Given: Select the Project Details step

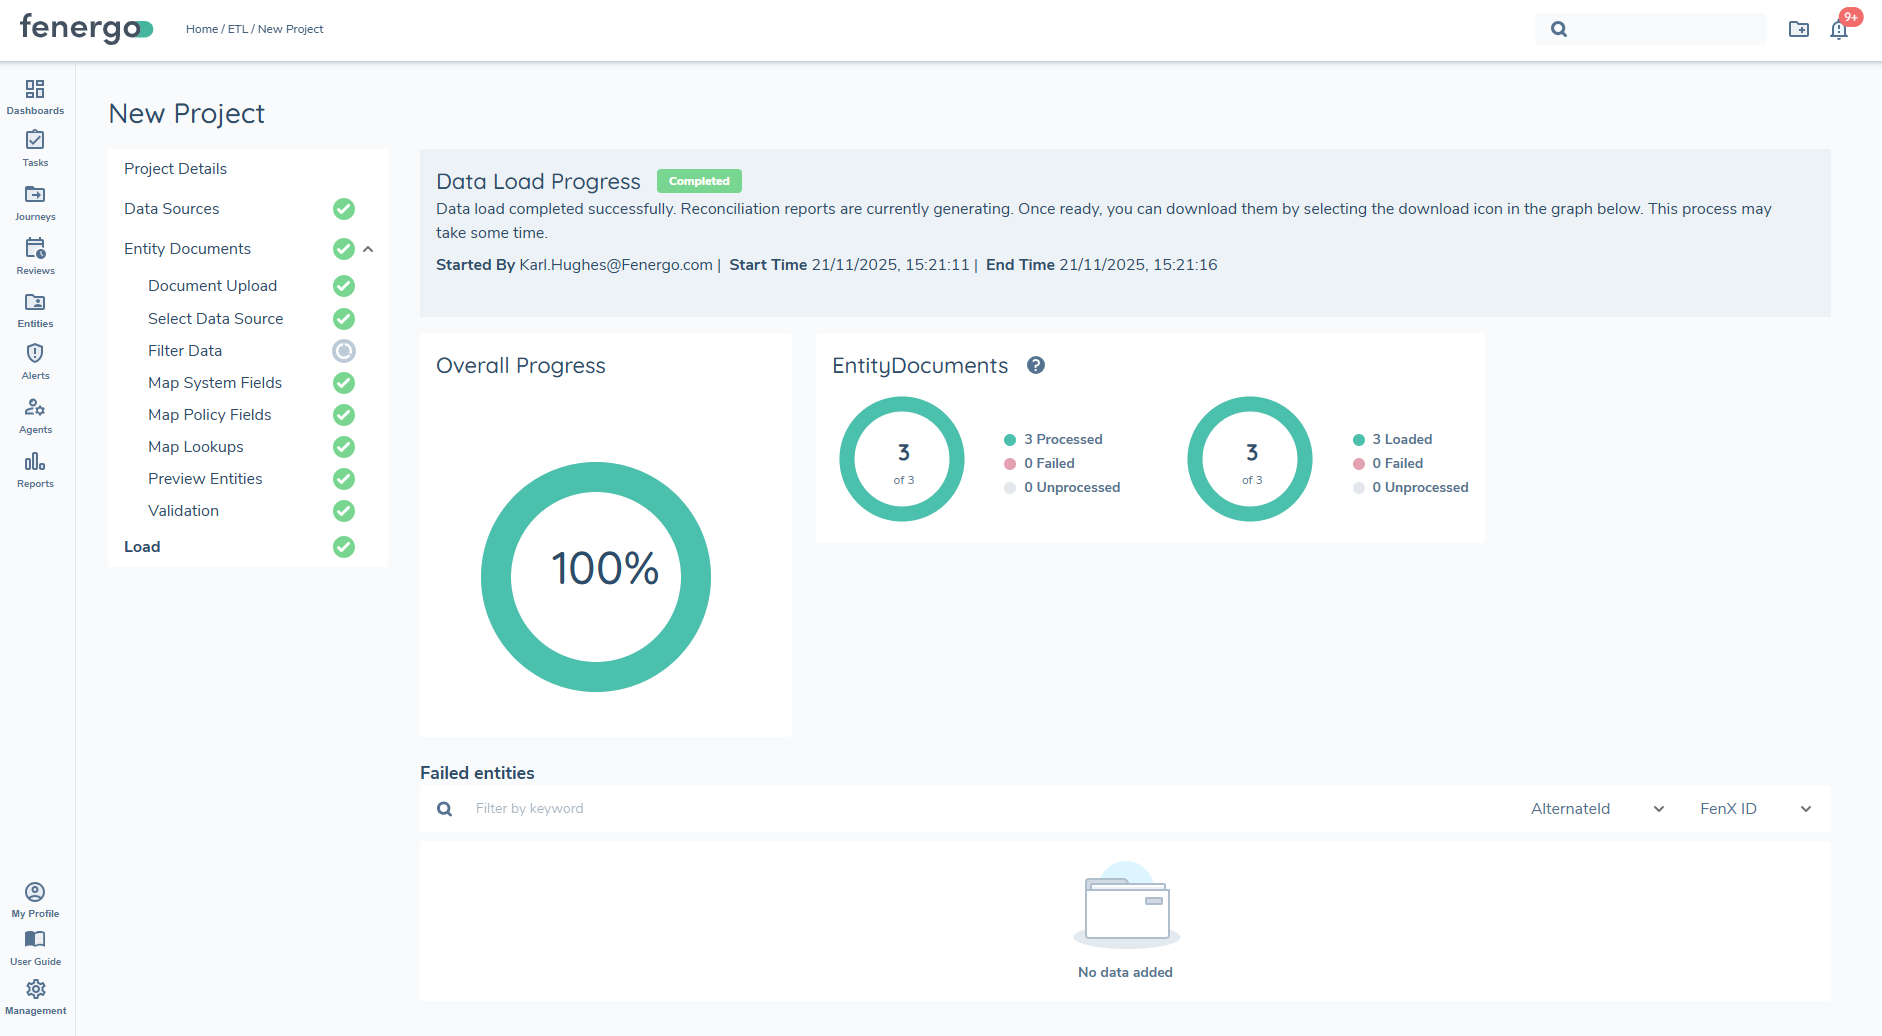Looking at the screenshot, I should point(175,168).
